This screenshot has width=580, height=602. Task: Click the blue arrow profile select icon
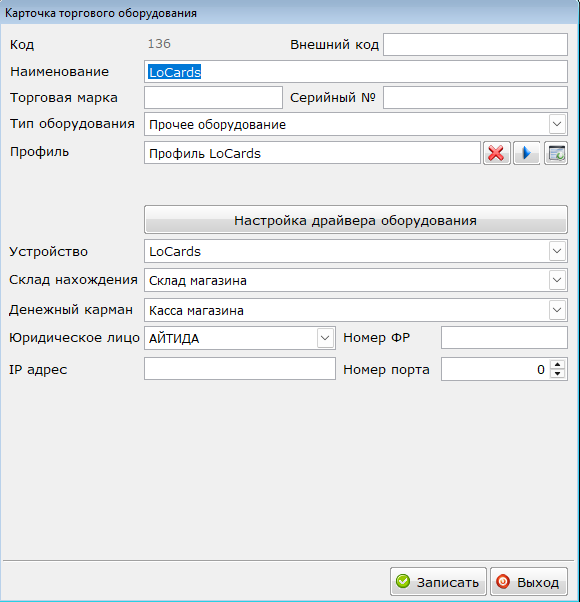tap(527, 153)
